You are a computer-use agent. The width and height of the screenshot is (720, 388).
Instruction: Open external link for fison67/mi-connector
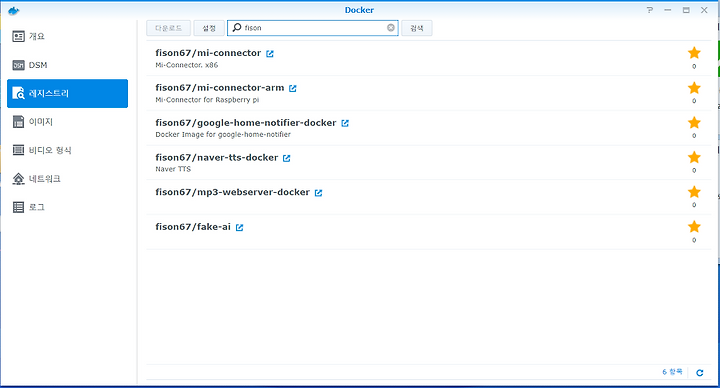tap(270, 54)
